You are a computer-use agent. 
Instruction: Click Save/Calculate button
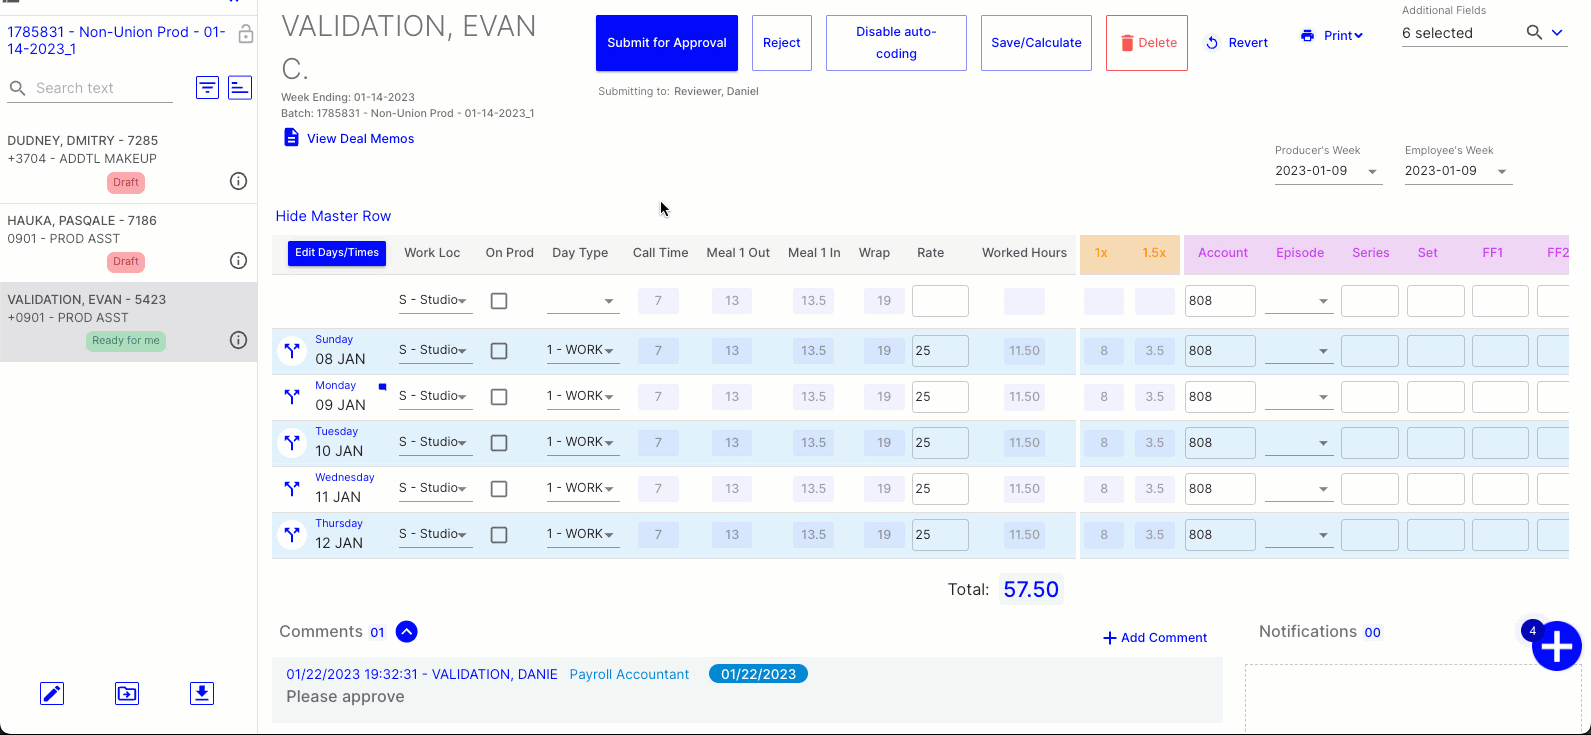coord(1036,43)
